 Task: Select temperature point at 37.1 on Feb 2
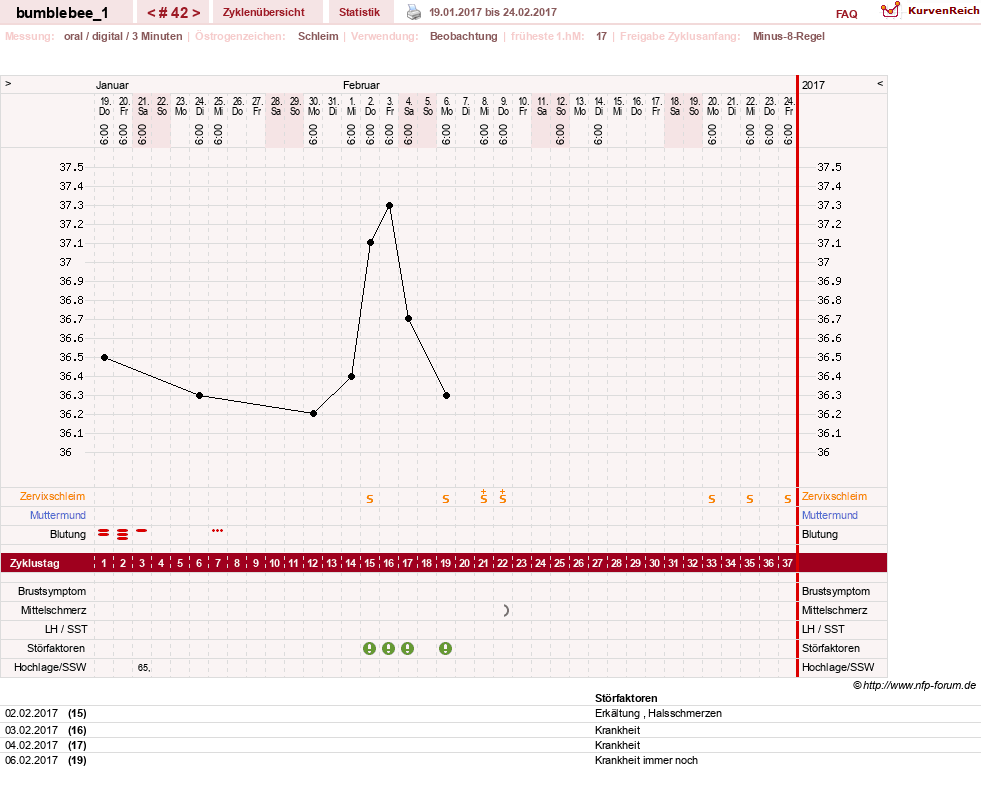pyautogui.click(x=370, y=243)
